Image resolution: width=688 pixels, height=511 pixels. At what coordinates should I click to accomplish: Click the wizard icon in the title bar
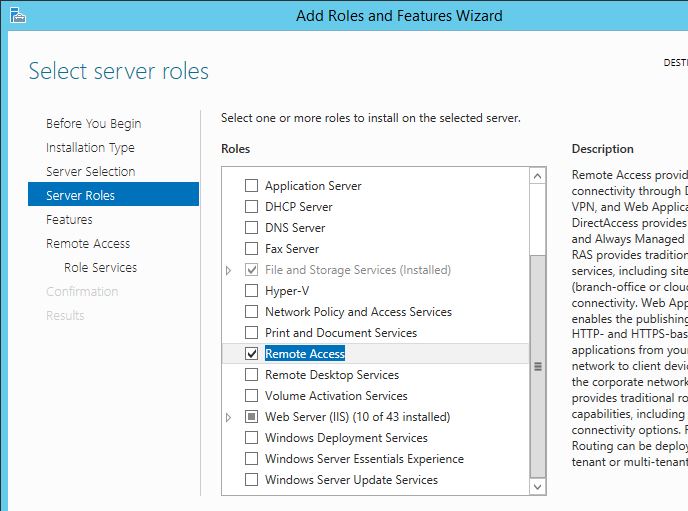click(18, 15)
